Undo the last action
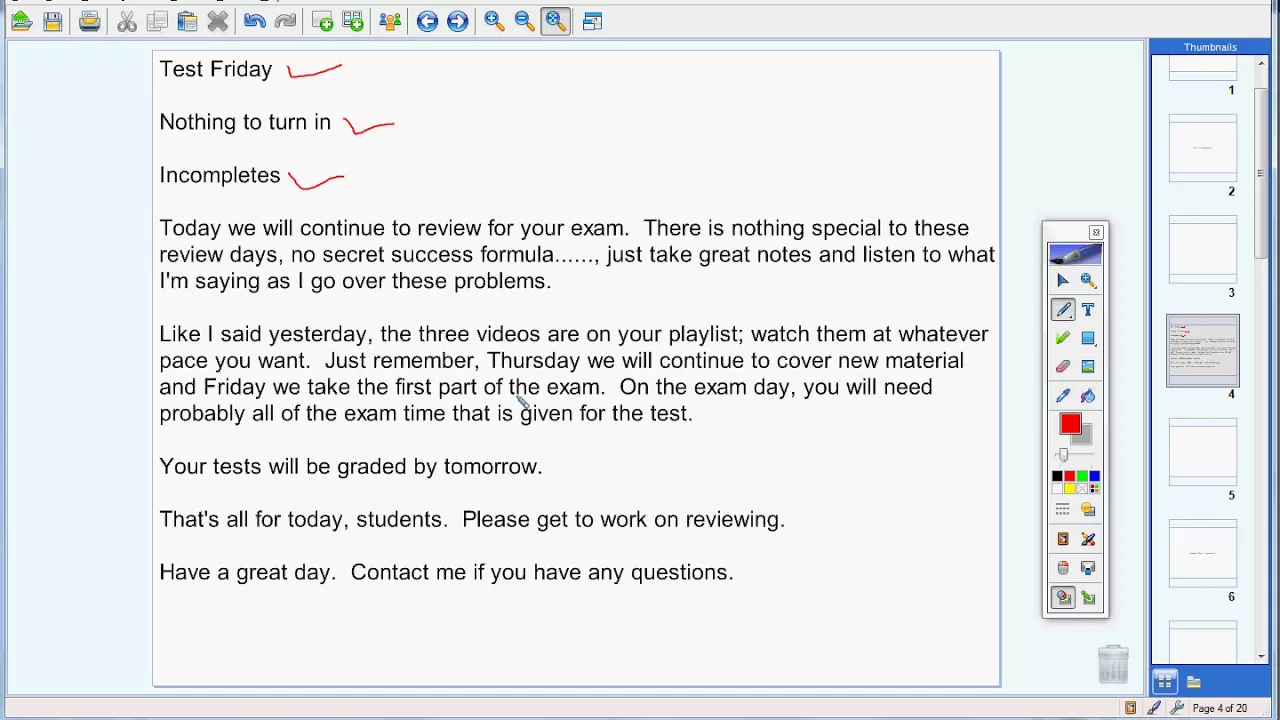The height and width of the screenshot is (720, 1280). pos(254,21)
